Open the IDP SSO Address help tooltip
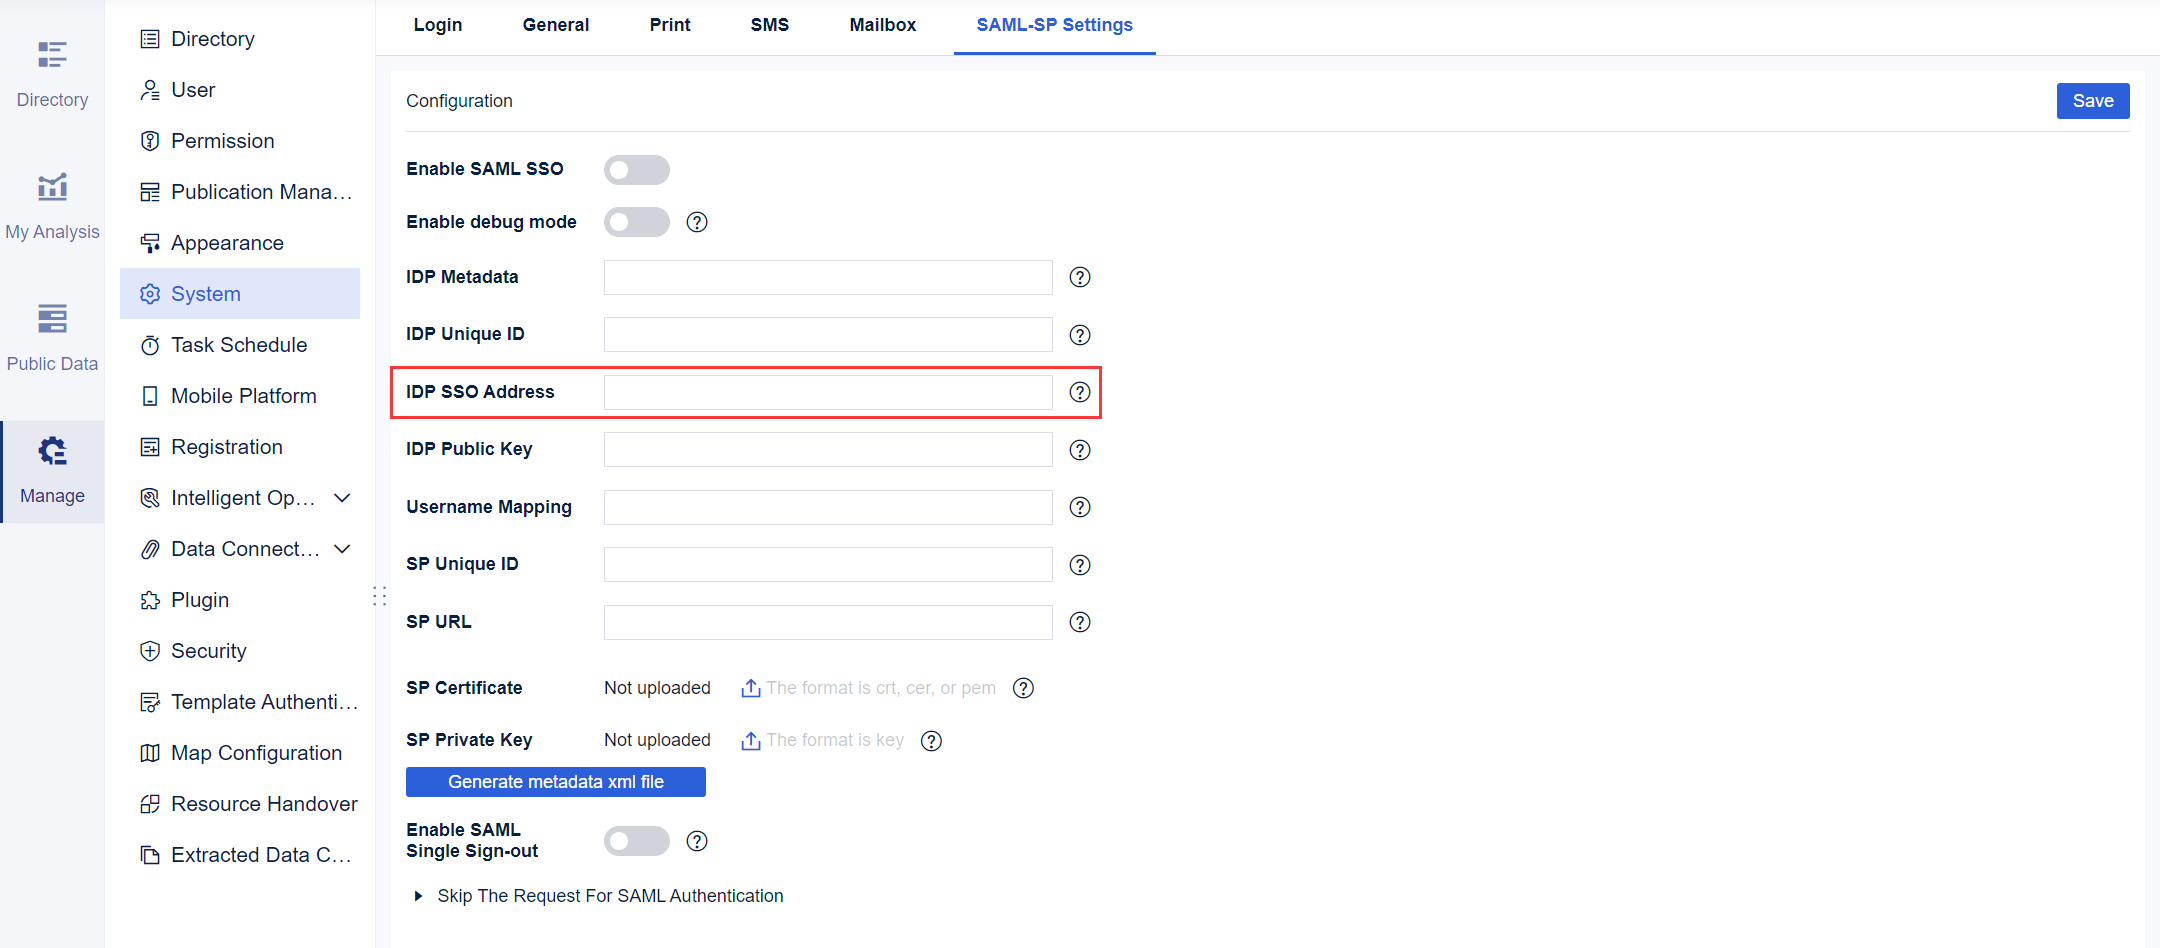 tap(1079, 392)
